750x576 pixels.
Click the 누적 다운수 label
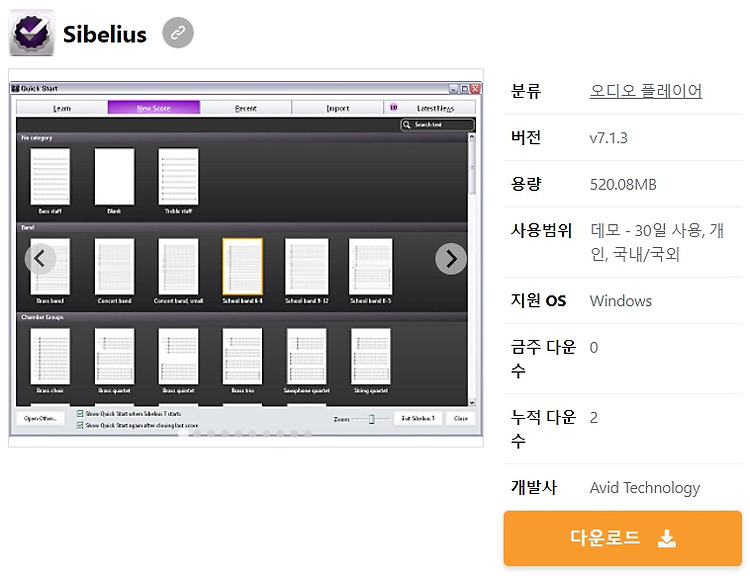click(543, 428)
